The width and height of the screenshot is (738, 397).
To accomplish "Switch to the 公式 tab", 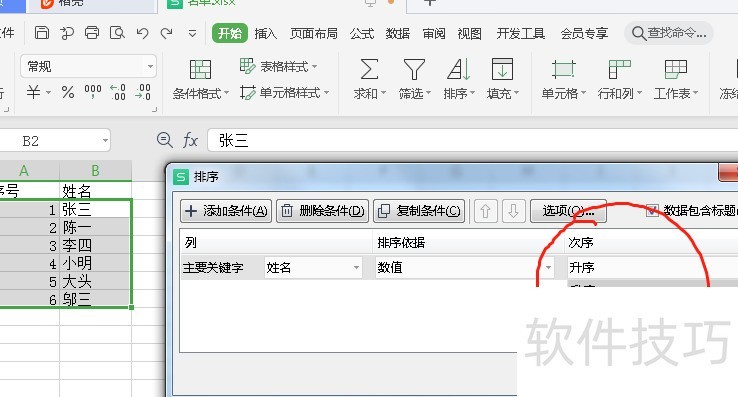I will click(x=361, y=33).
